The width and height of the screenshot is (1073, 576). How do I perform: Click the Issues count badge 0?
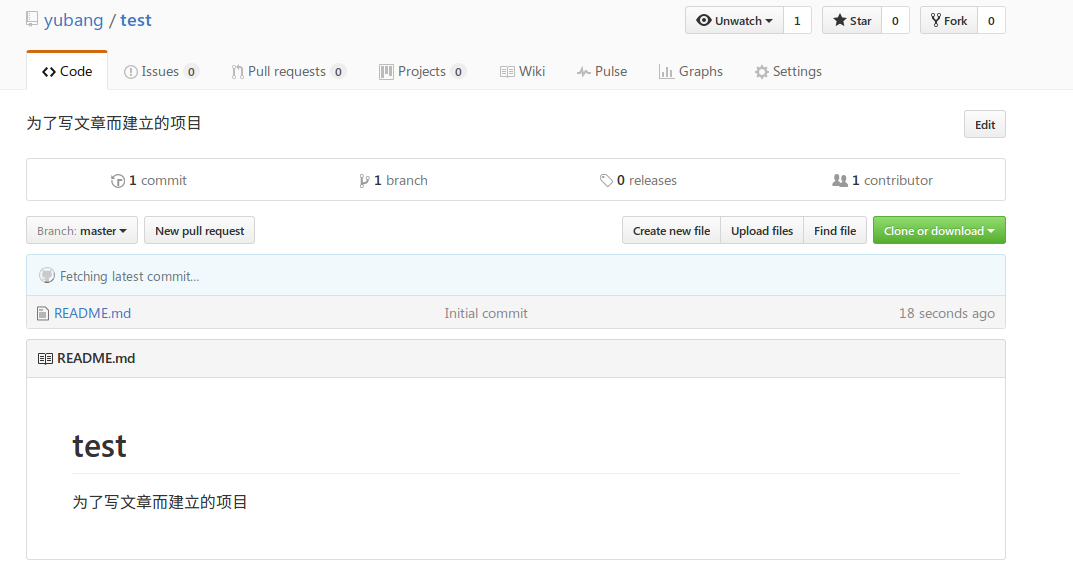(191, 72)
